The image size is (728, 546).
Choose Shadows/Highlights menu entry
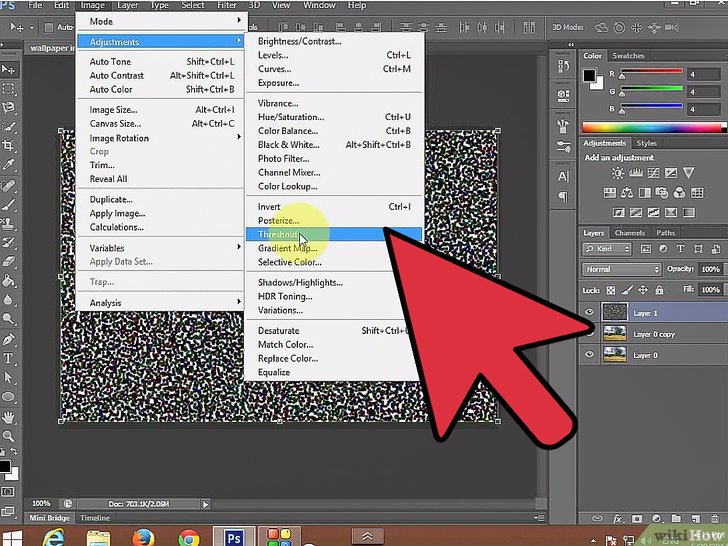point(334,282)
